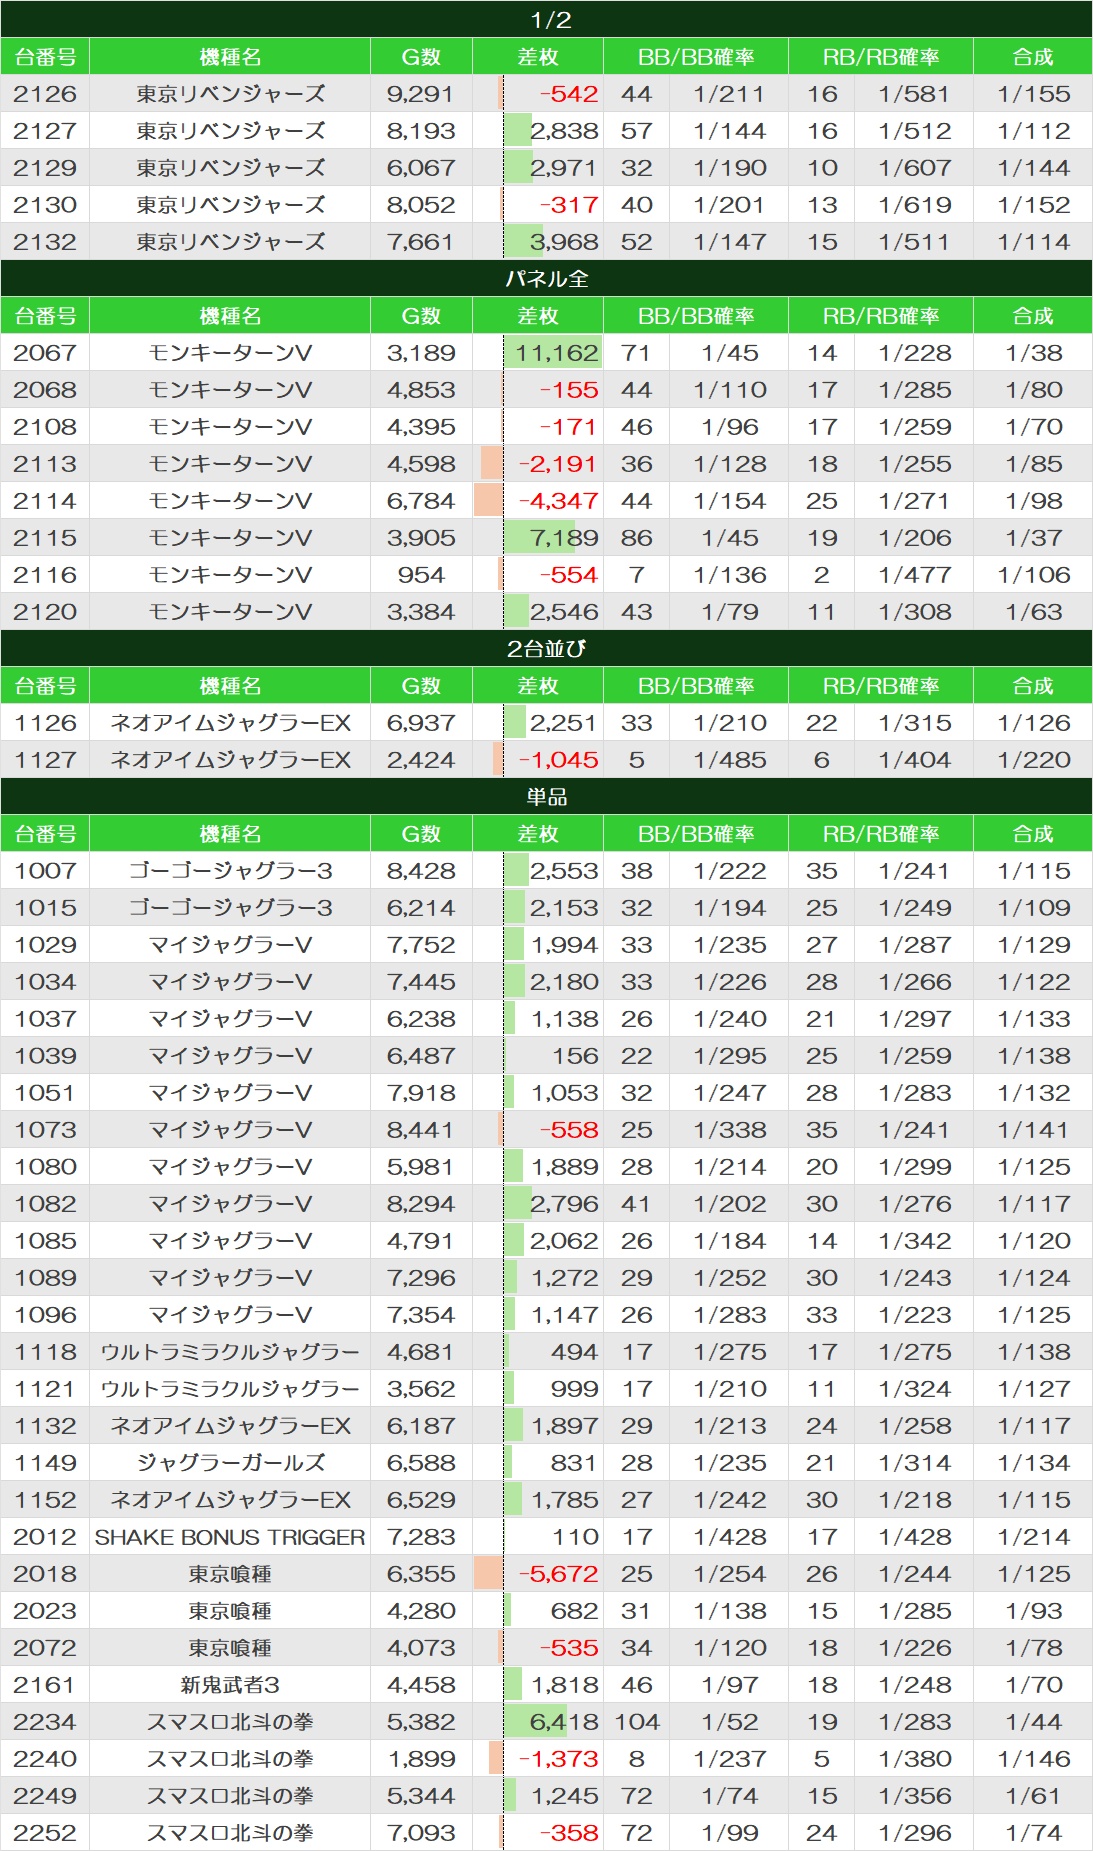Viewport: 1093px width, 1851px height.
Task: Click BB rate 1/338
Action: click(x=729, y=1130)
